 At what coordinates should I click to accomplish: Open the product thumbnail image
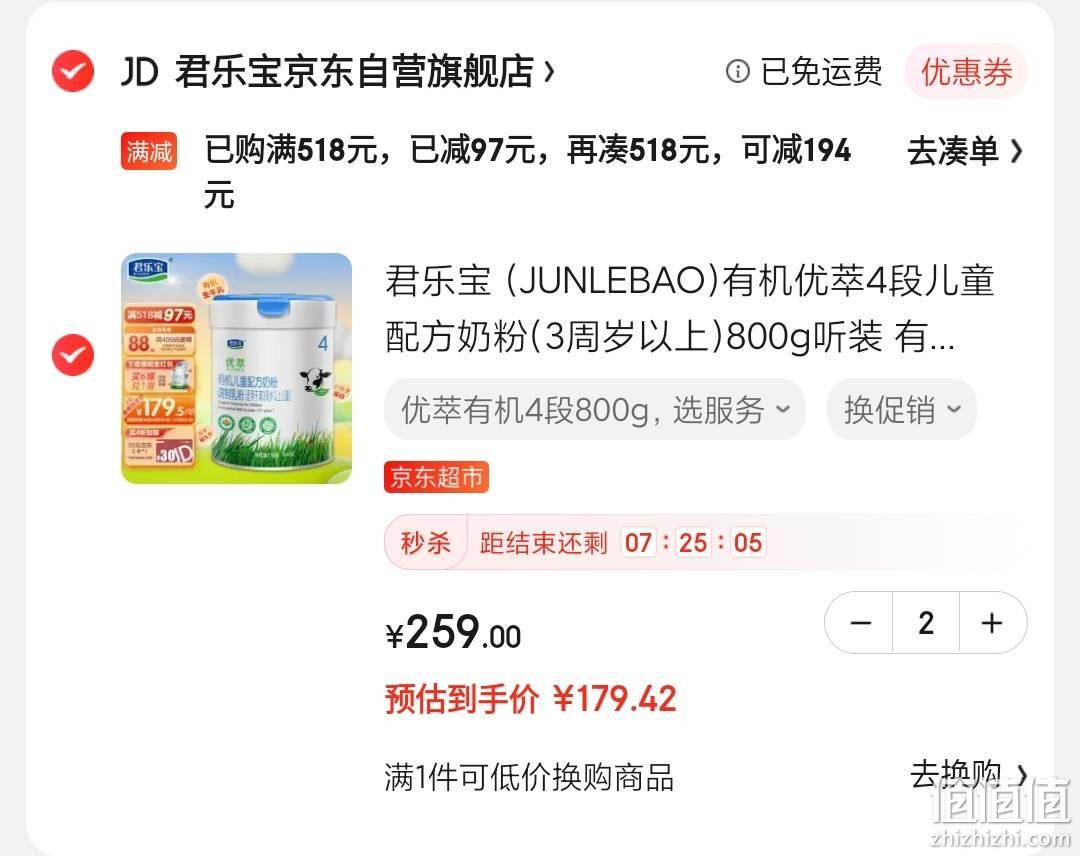pos(236,368)
